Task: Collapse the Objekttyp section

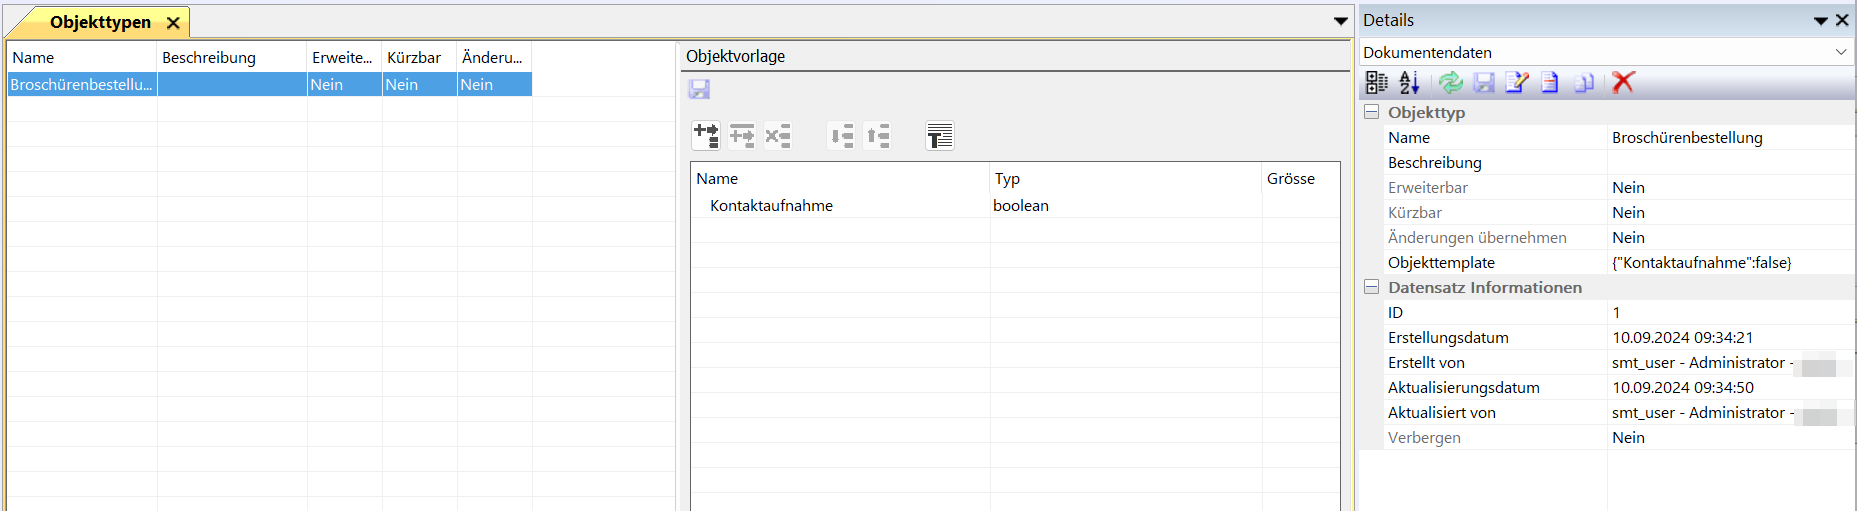Action: coord(1372,112)
